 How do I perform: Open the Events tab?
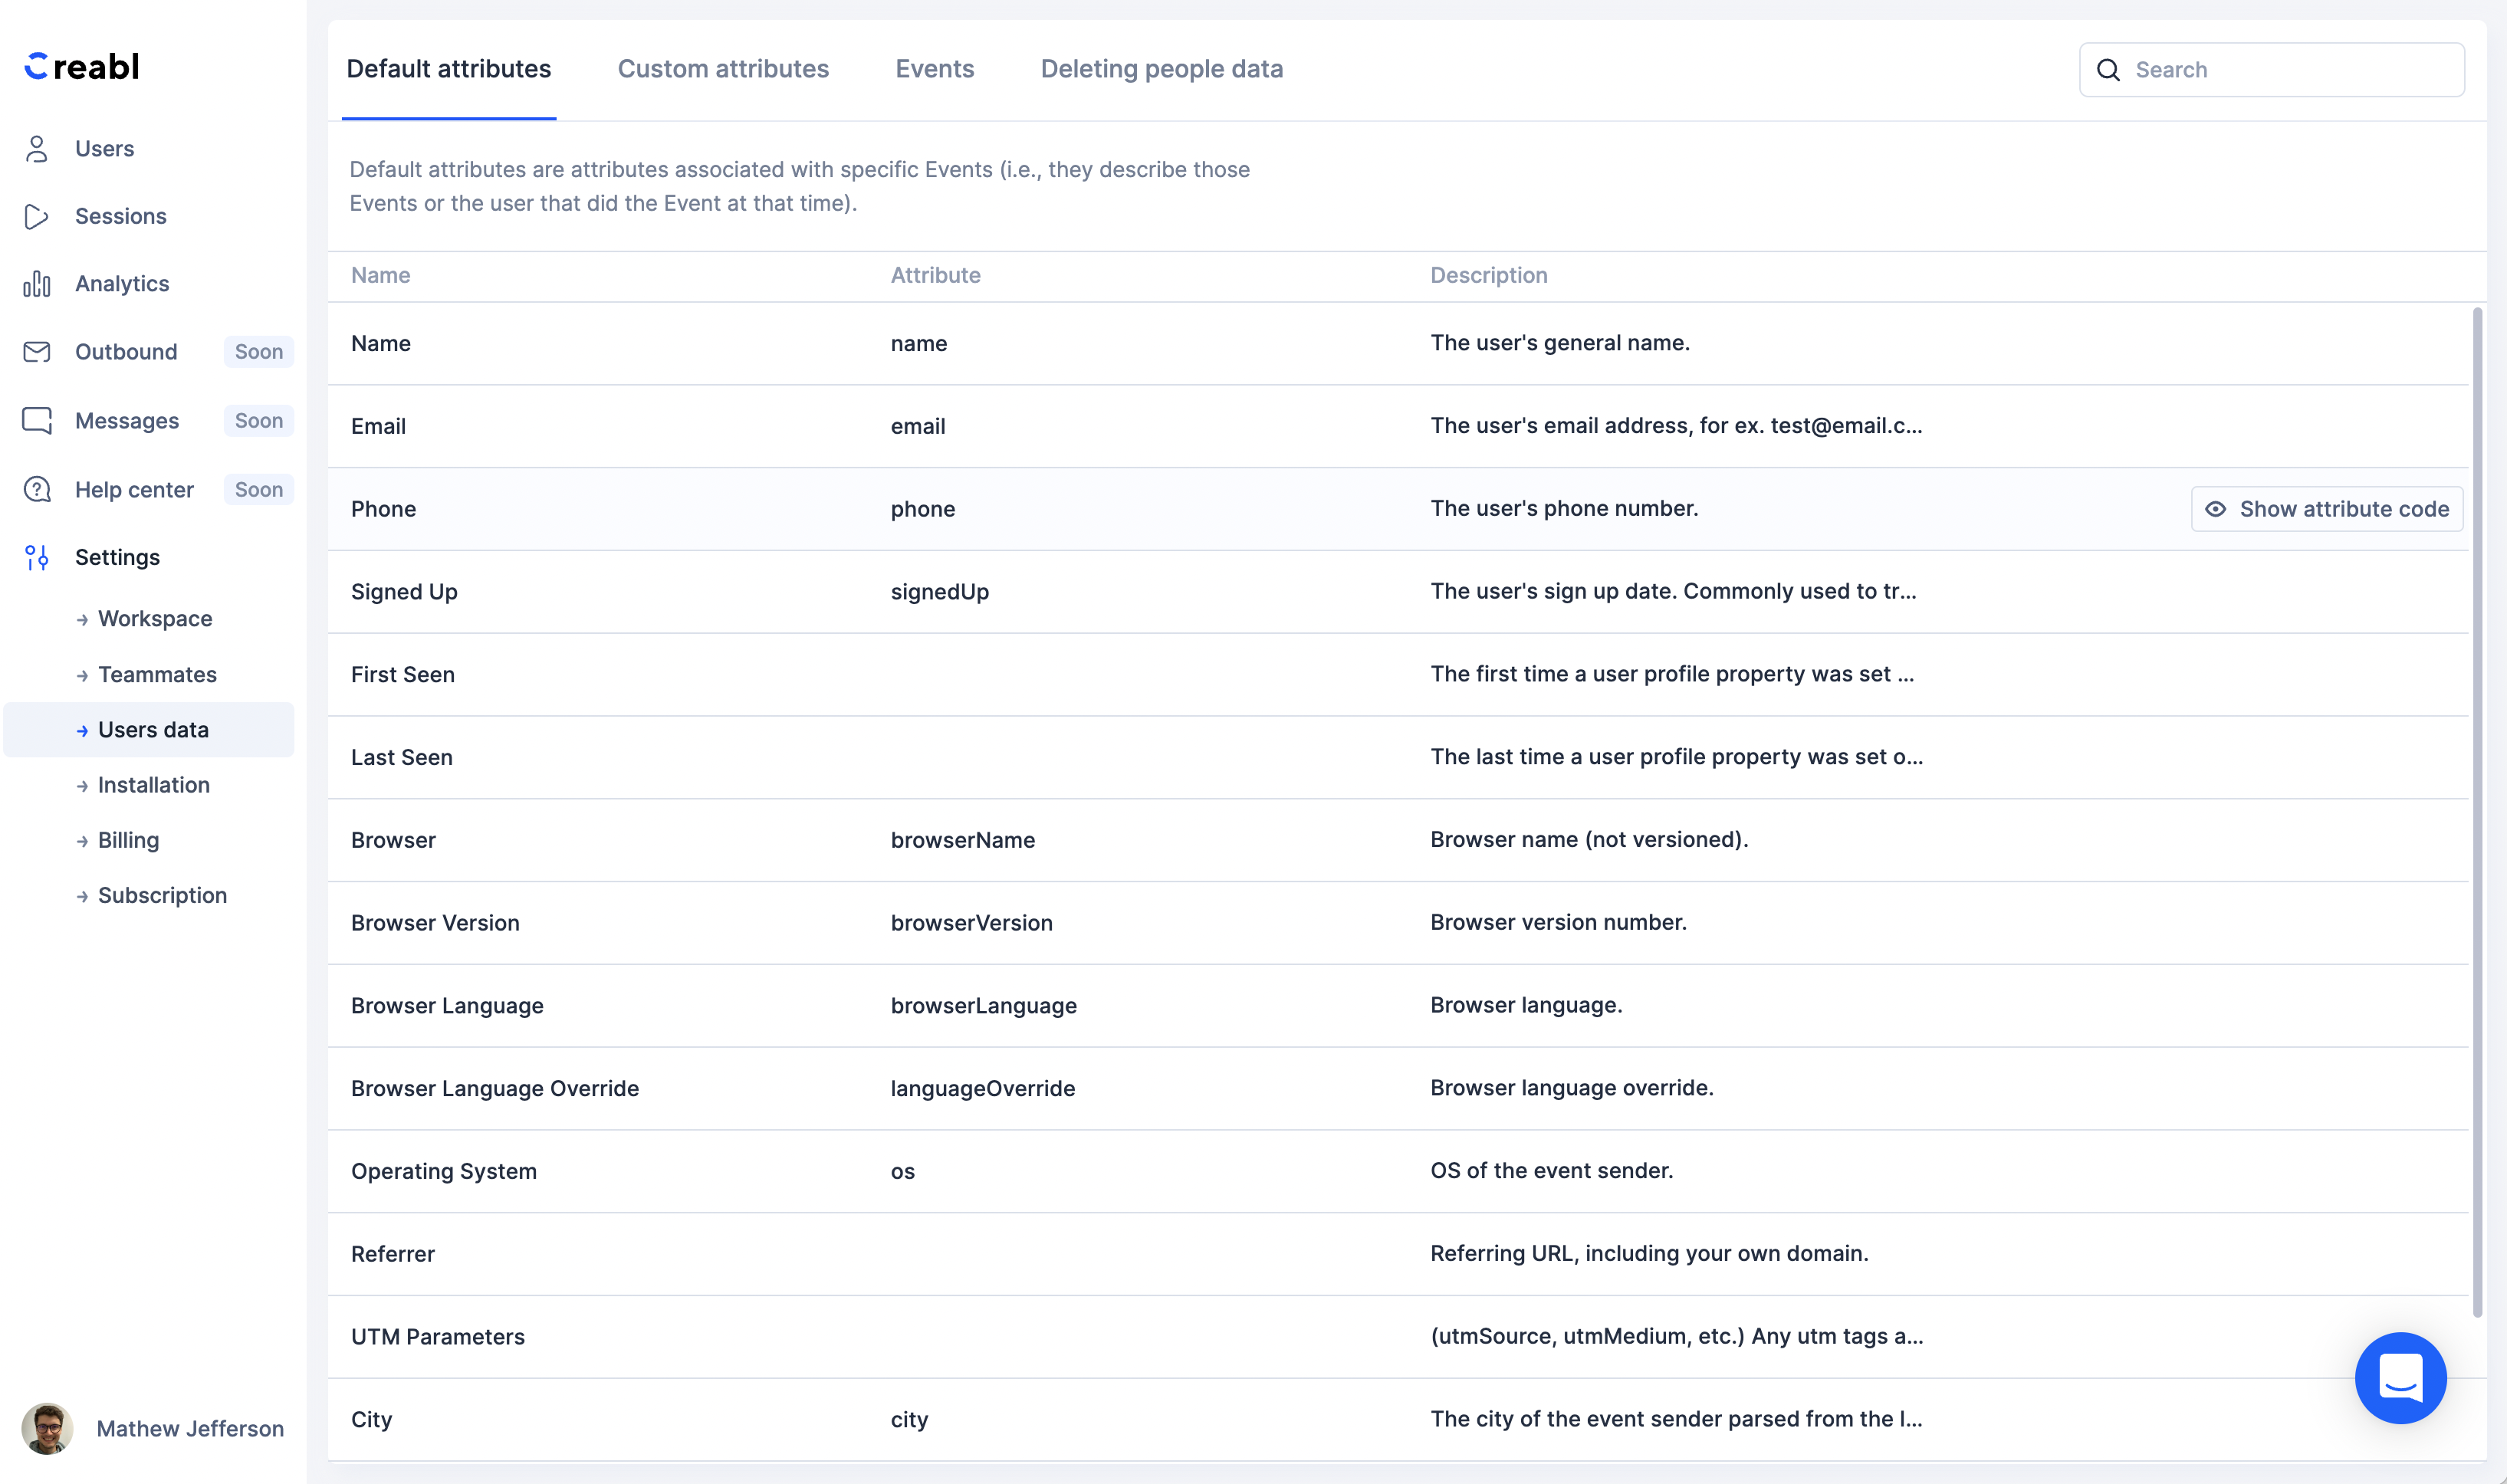click(934, 68)
